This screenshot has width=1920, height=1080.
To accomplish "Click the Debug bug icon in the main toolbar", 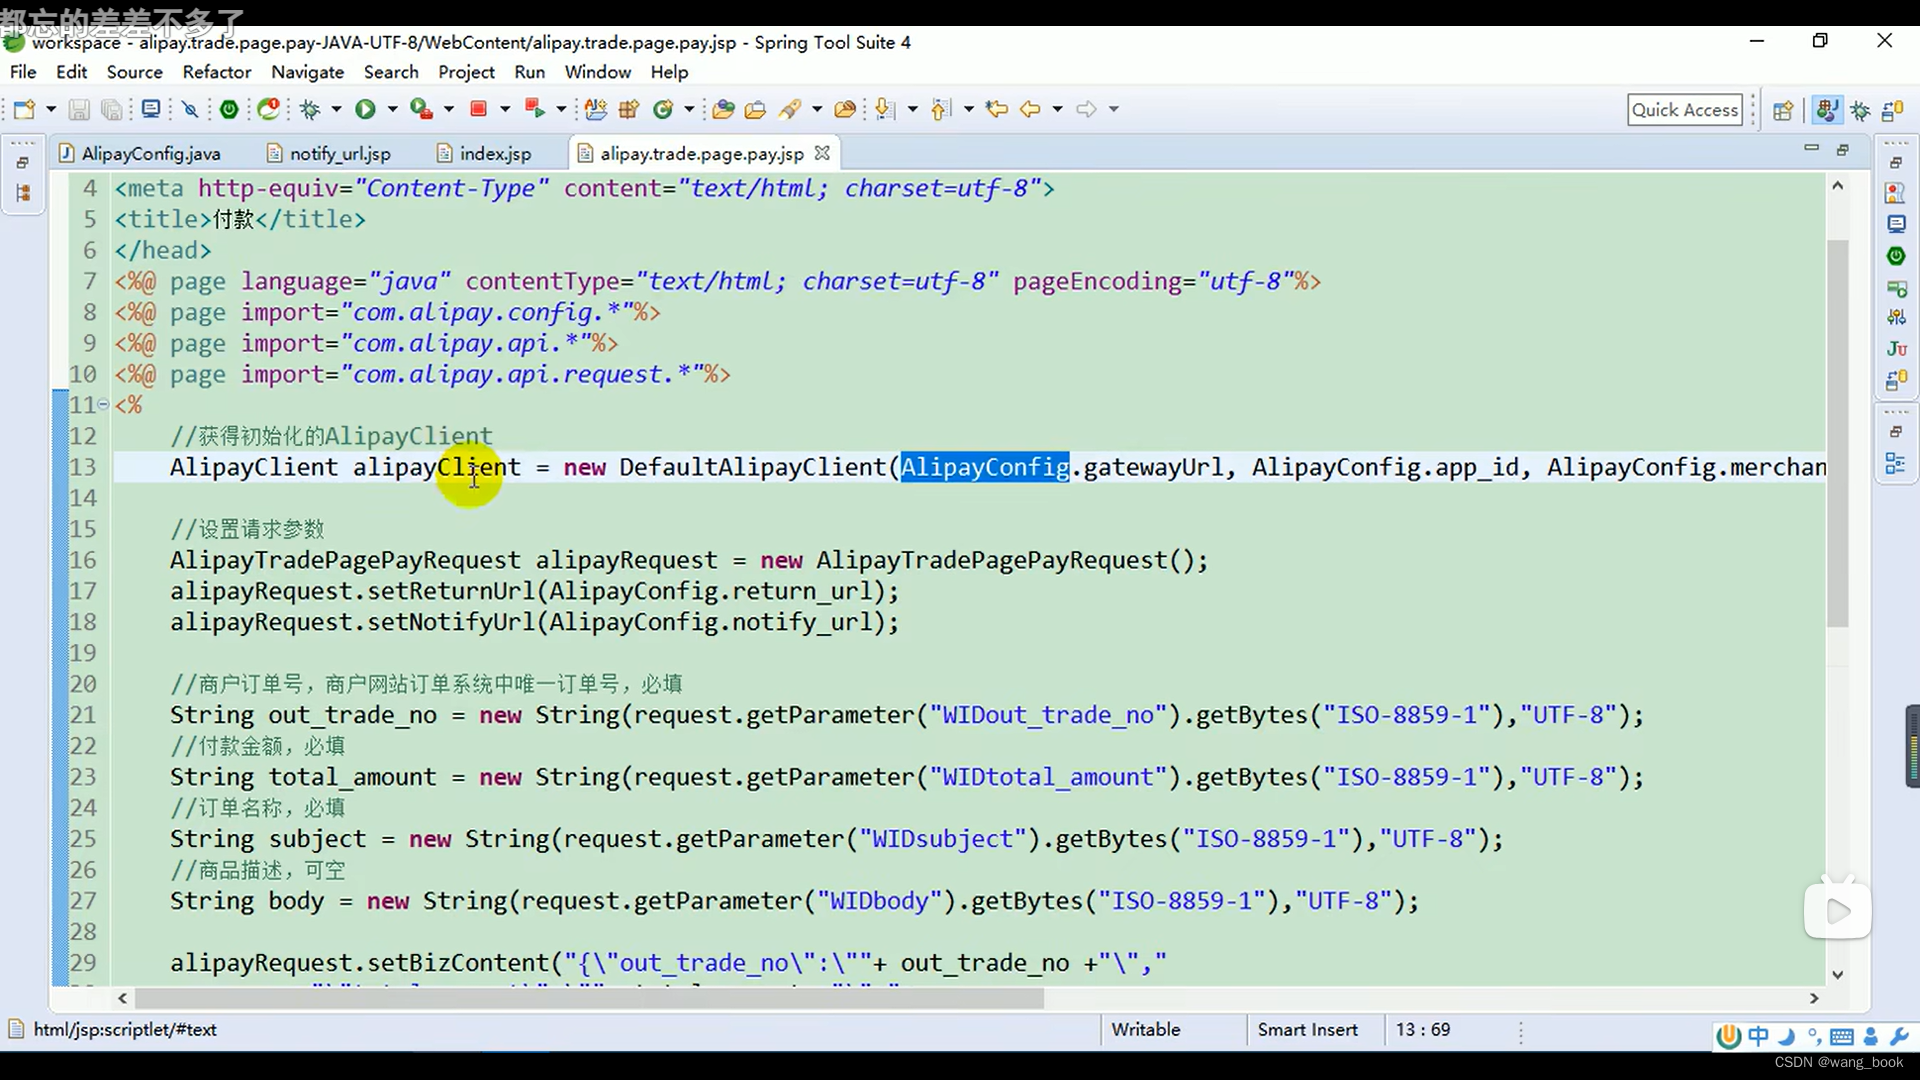I will coord(310,109).
